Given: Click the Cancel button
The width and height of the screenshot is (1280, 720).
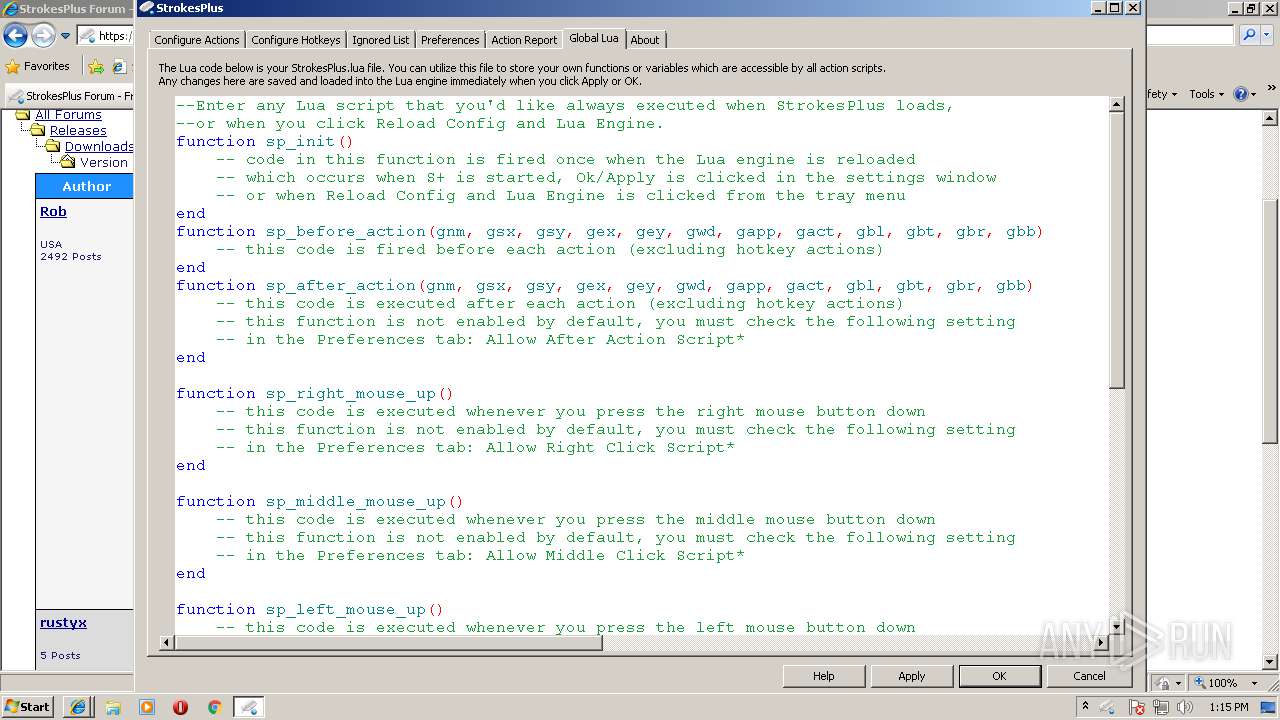Looking at the screenshot, I should click(1089, 676).
